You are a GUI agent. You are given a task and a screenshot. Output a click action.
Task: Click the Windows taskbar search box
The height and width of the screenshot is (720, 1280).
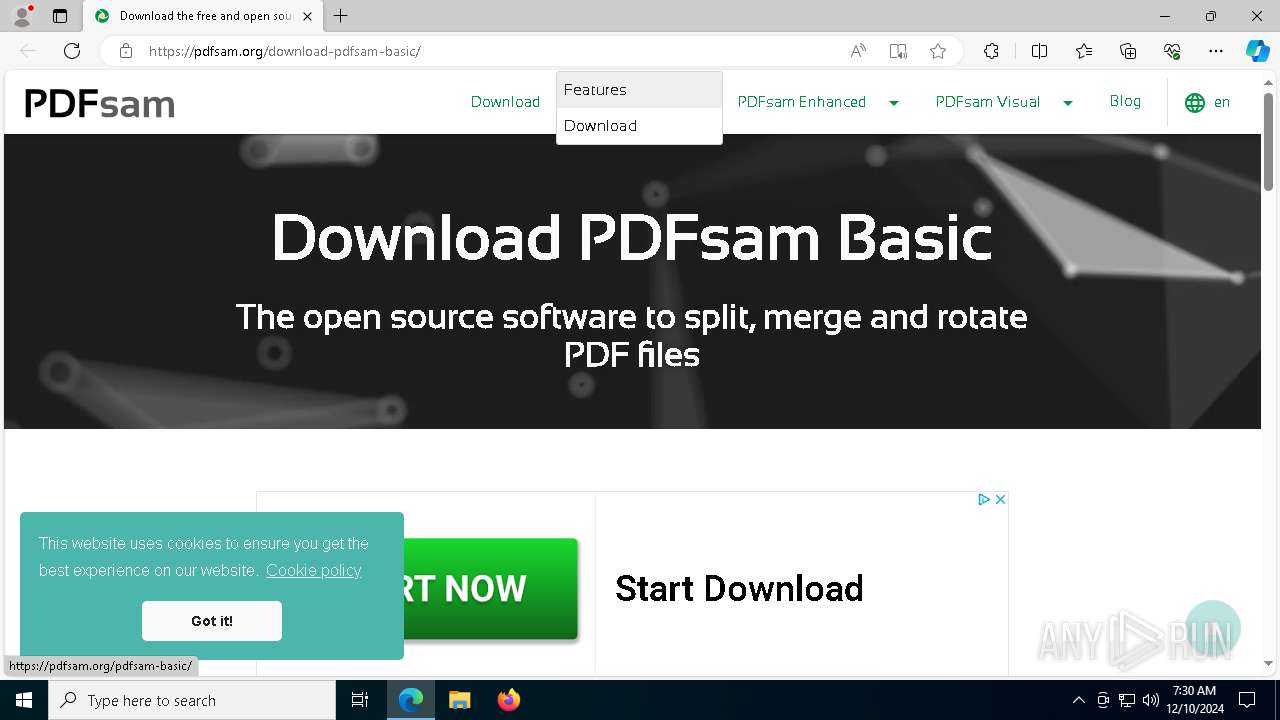tap(192, 700)
